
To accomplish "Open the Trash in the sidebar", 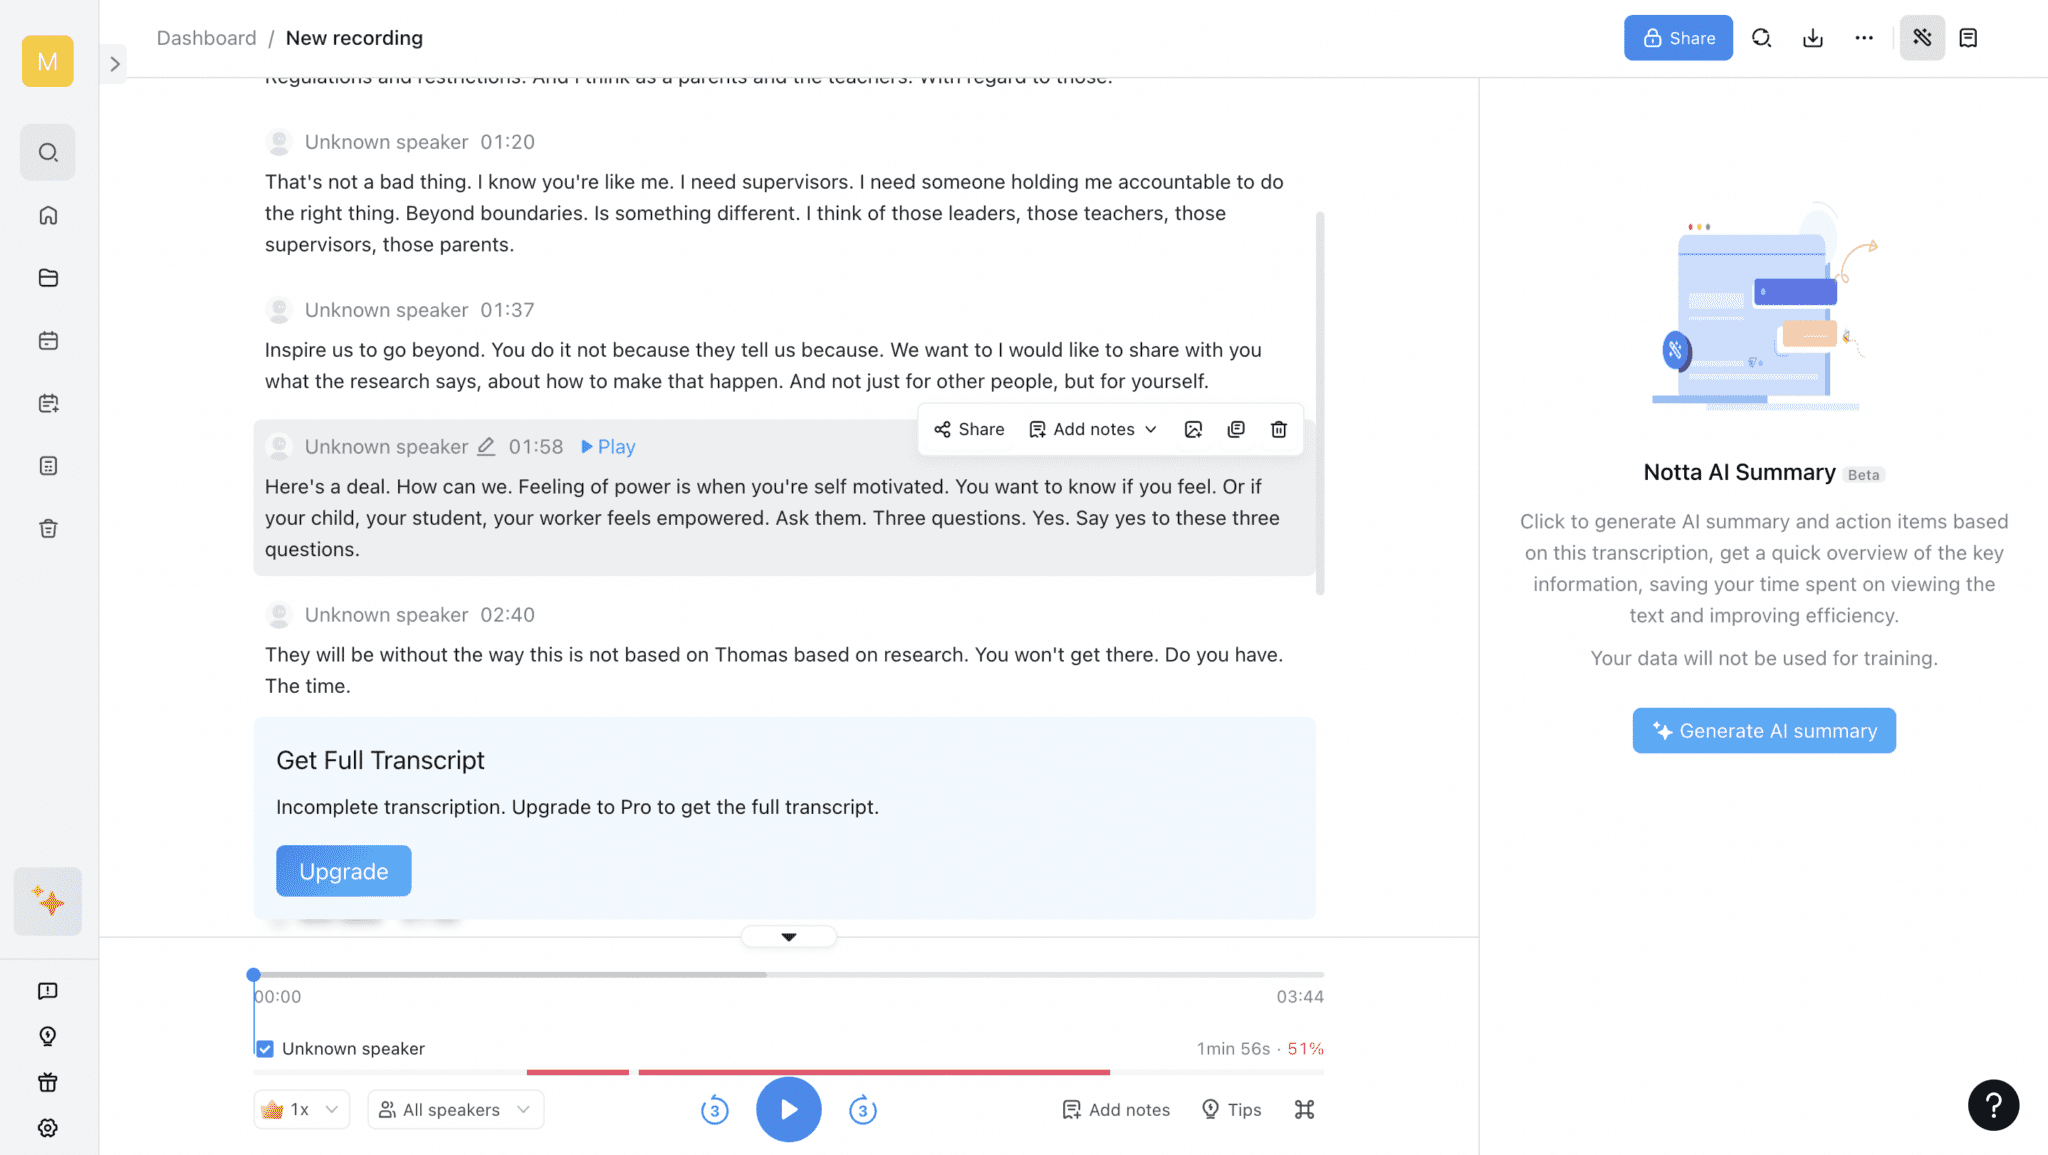I will [47, 528].
